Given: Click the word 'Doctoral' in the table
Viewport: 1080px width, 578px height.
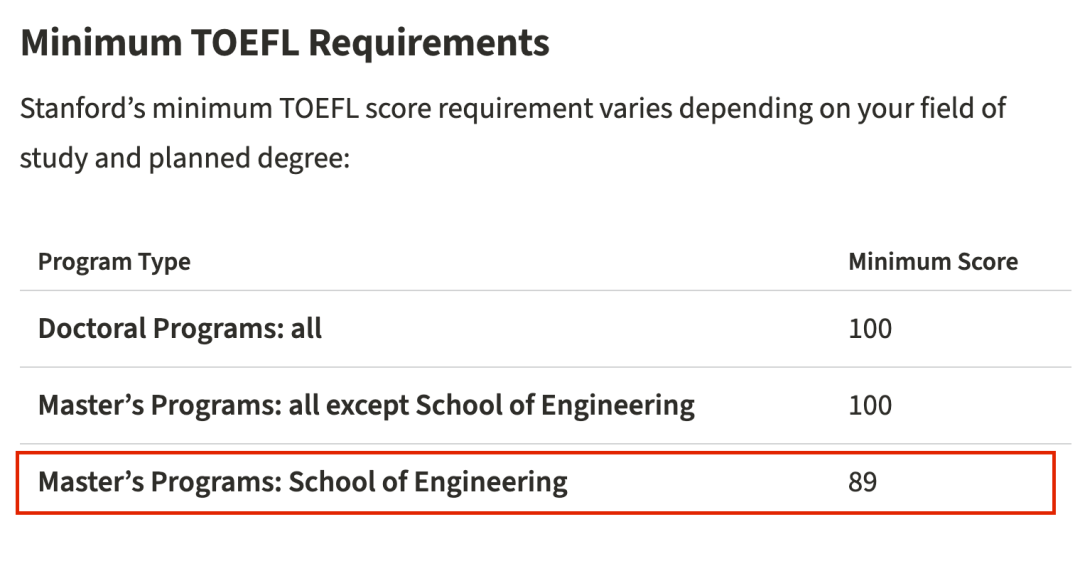Looking at the screenshot, I should tap(92, 329).
